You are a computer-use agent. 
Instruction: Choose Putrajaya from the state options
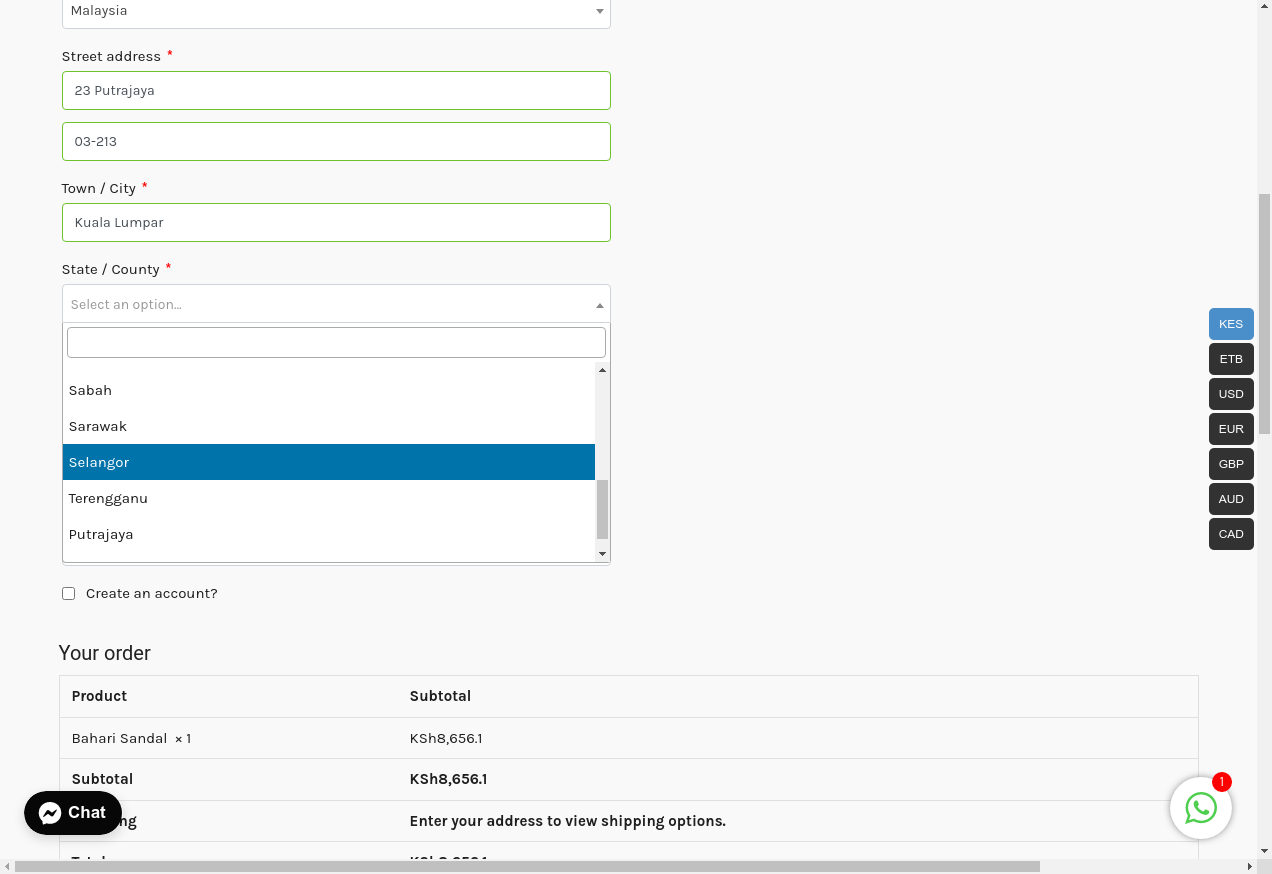328,534
